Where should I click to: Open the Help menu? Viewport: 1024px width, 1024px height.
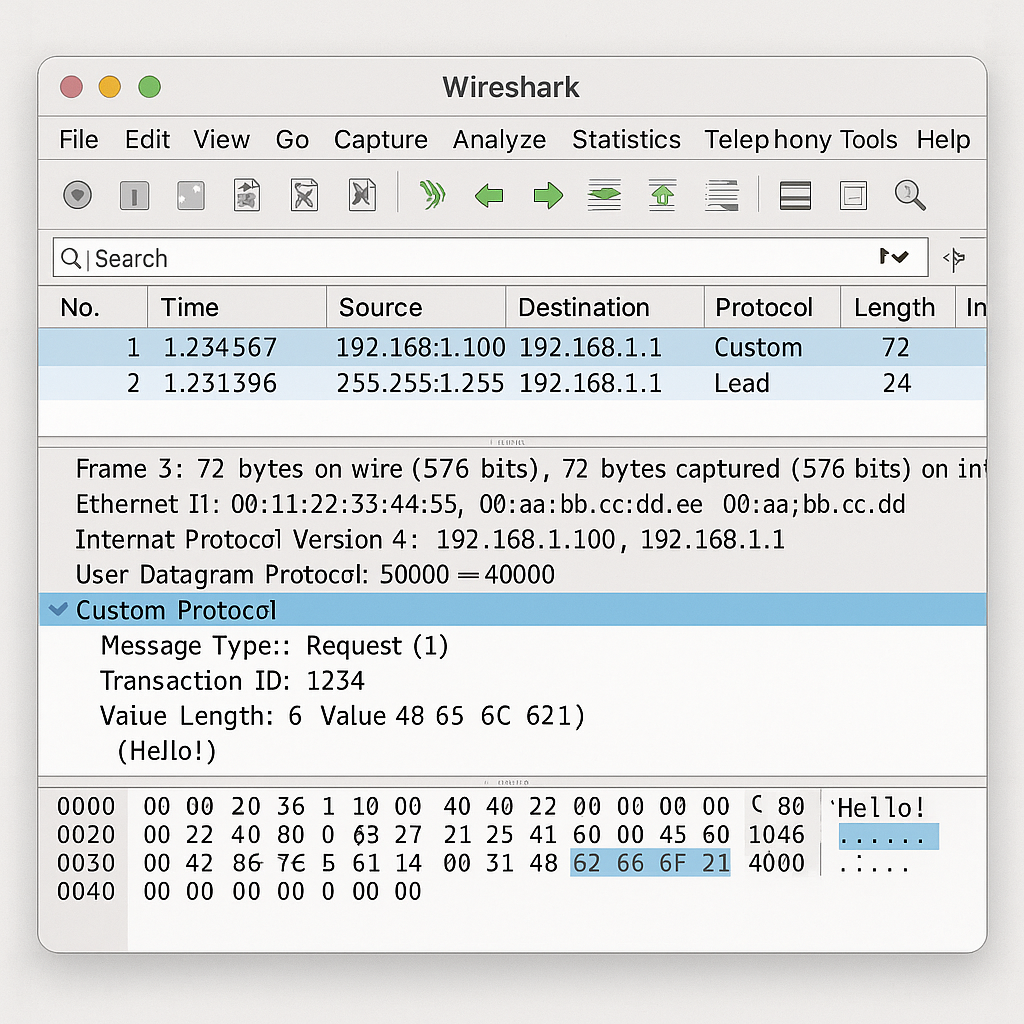(x=943, y=140)
